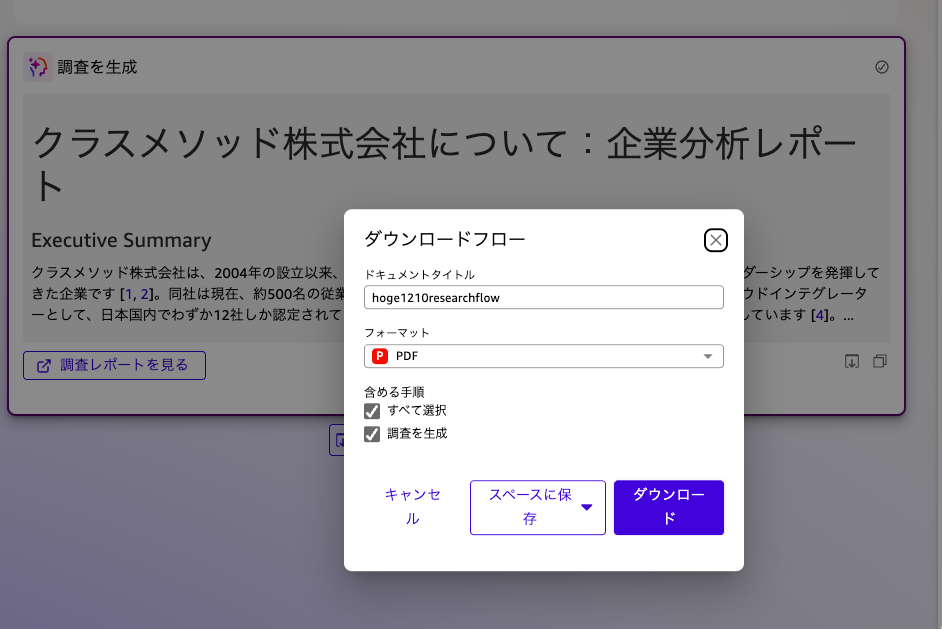Screen dimensions: 942x629
Task: Uncheck the 調査を生成 step checkbox
Action: tap(370, 433)
